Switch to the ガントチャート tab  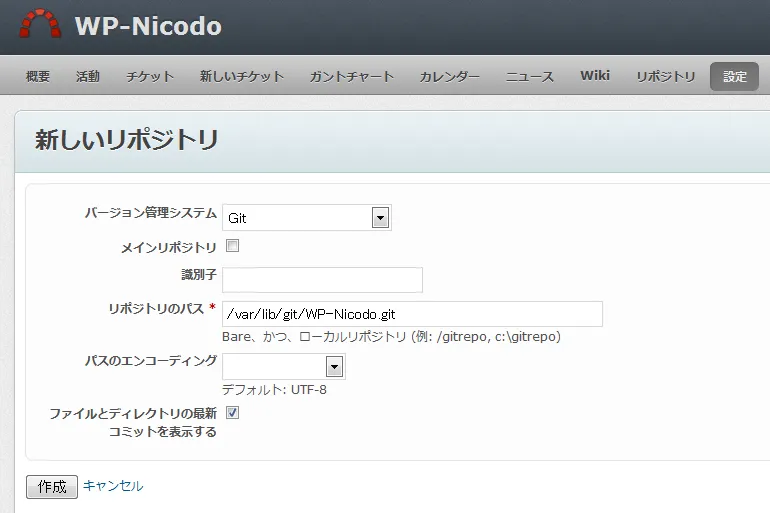(x=352, y=77)
